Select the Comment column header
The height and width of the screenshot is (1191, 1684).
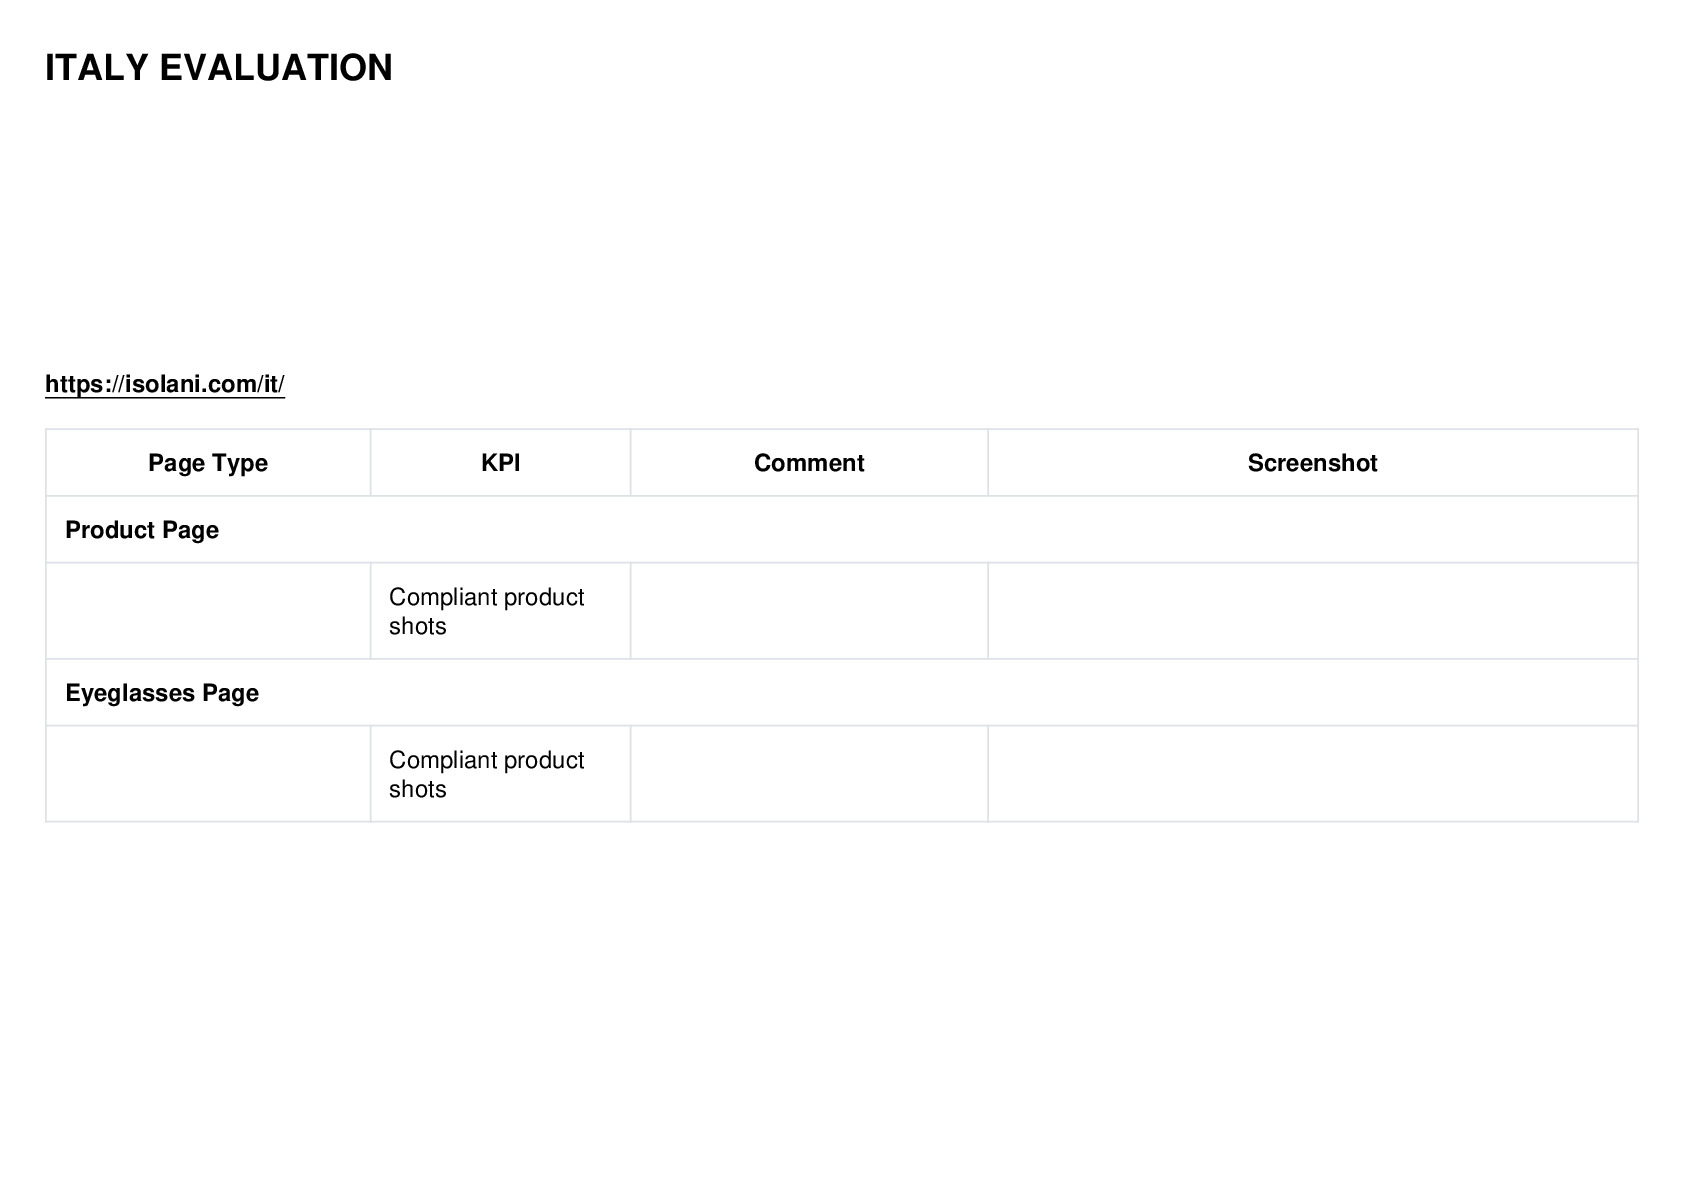(x=809, y=463)
